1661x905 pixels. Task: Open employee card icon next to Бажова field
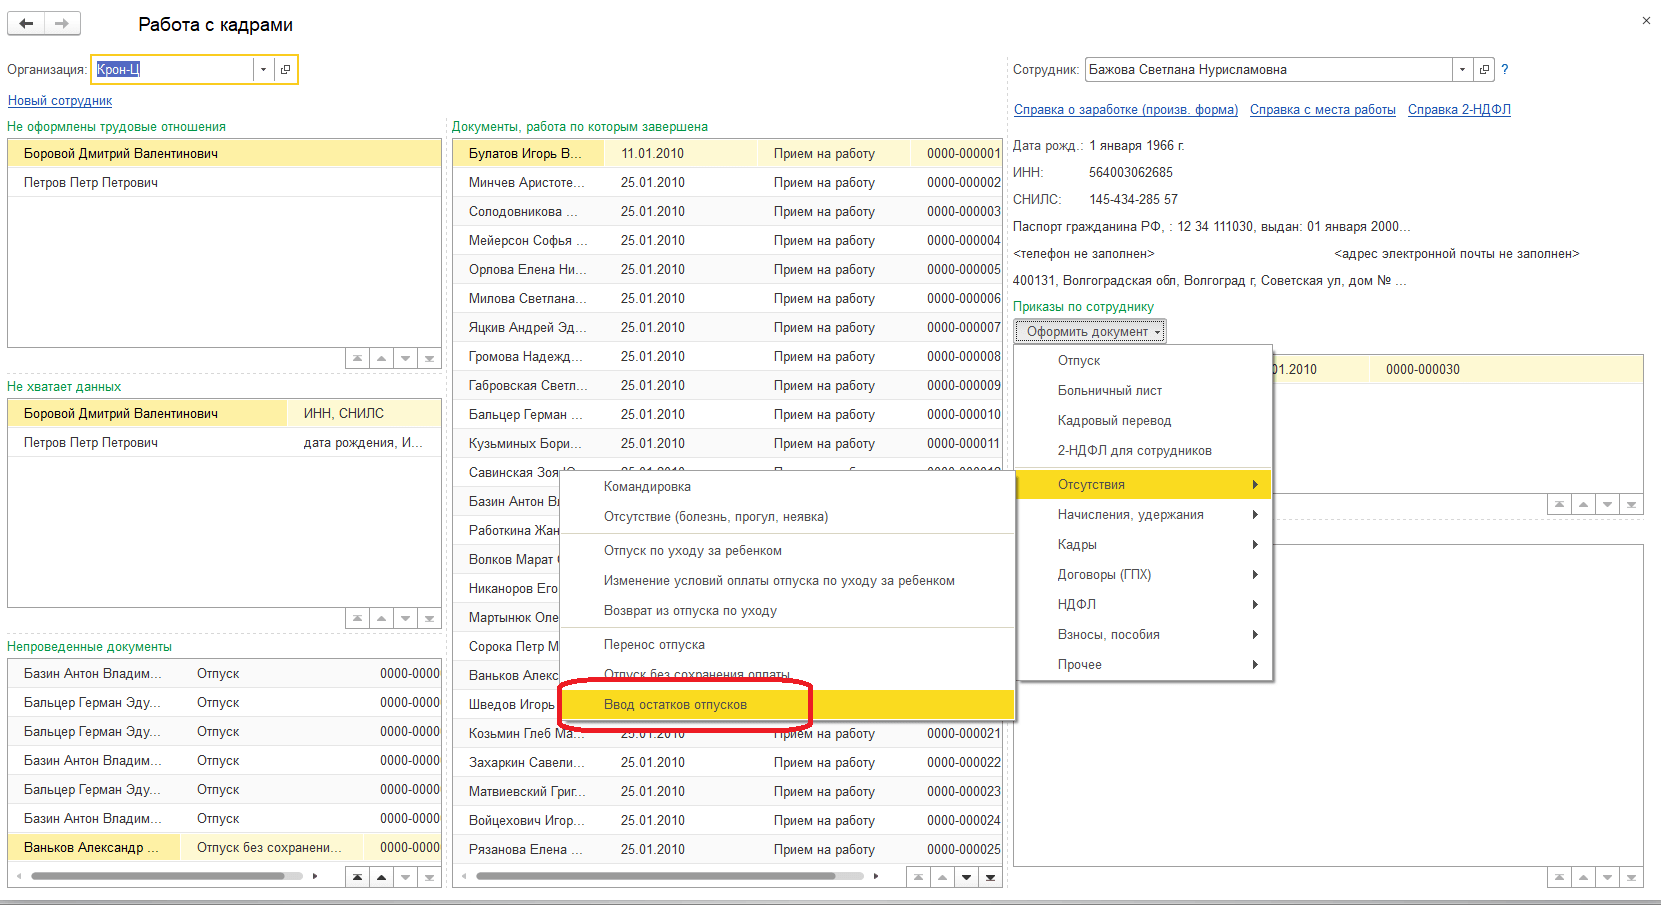pos(1484,69)
